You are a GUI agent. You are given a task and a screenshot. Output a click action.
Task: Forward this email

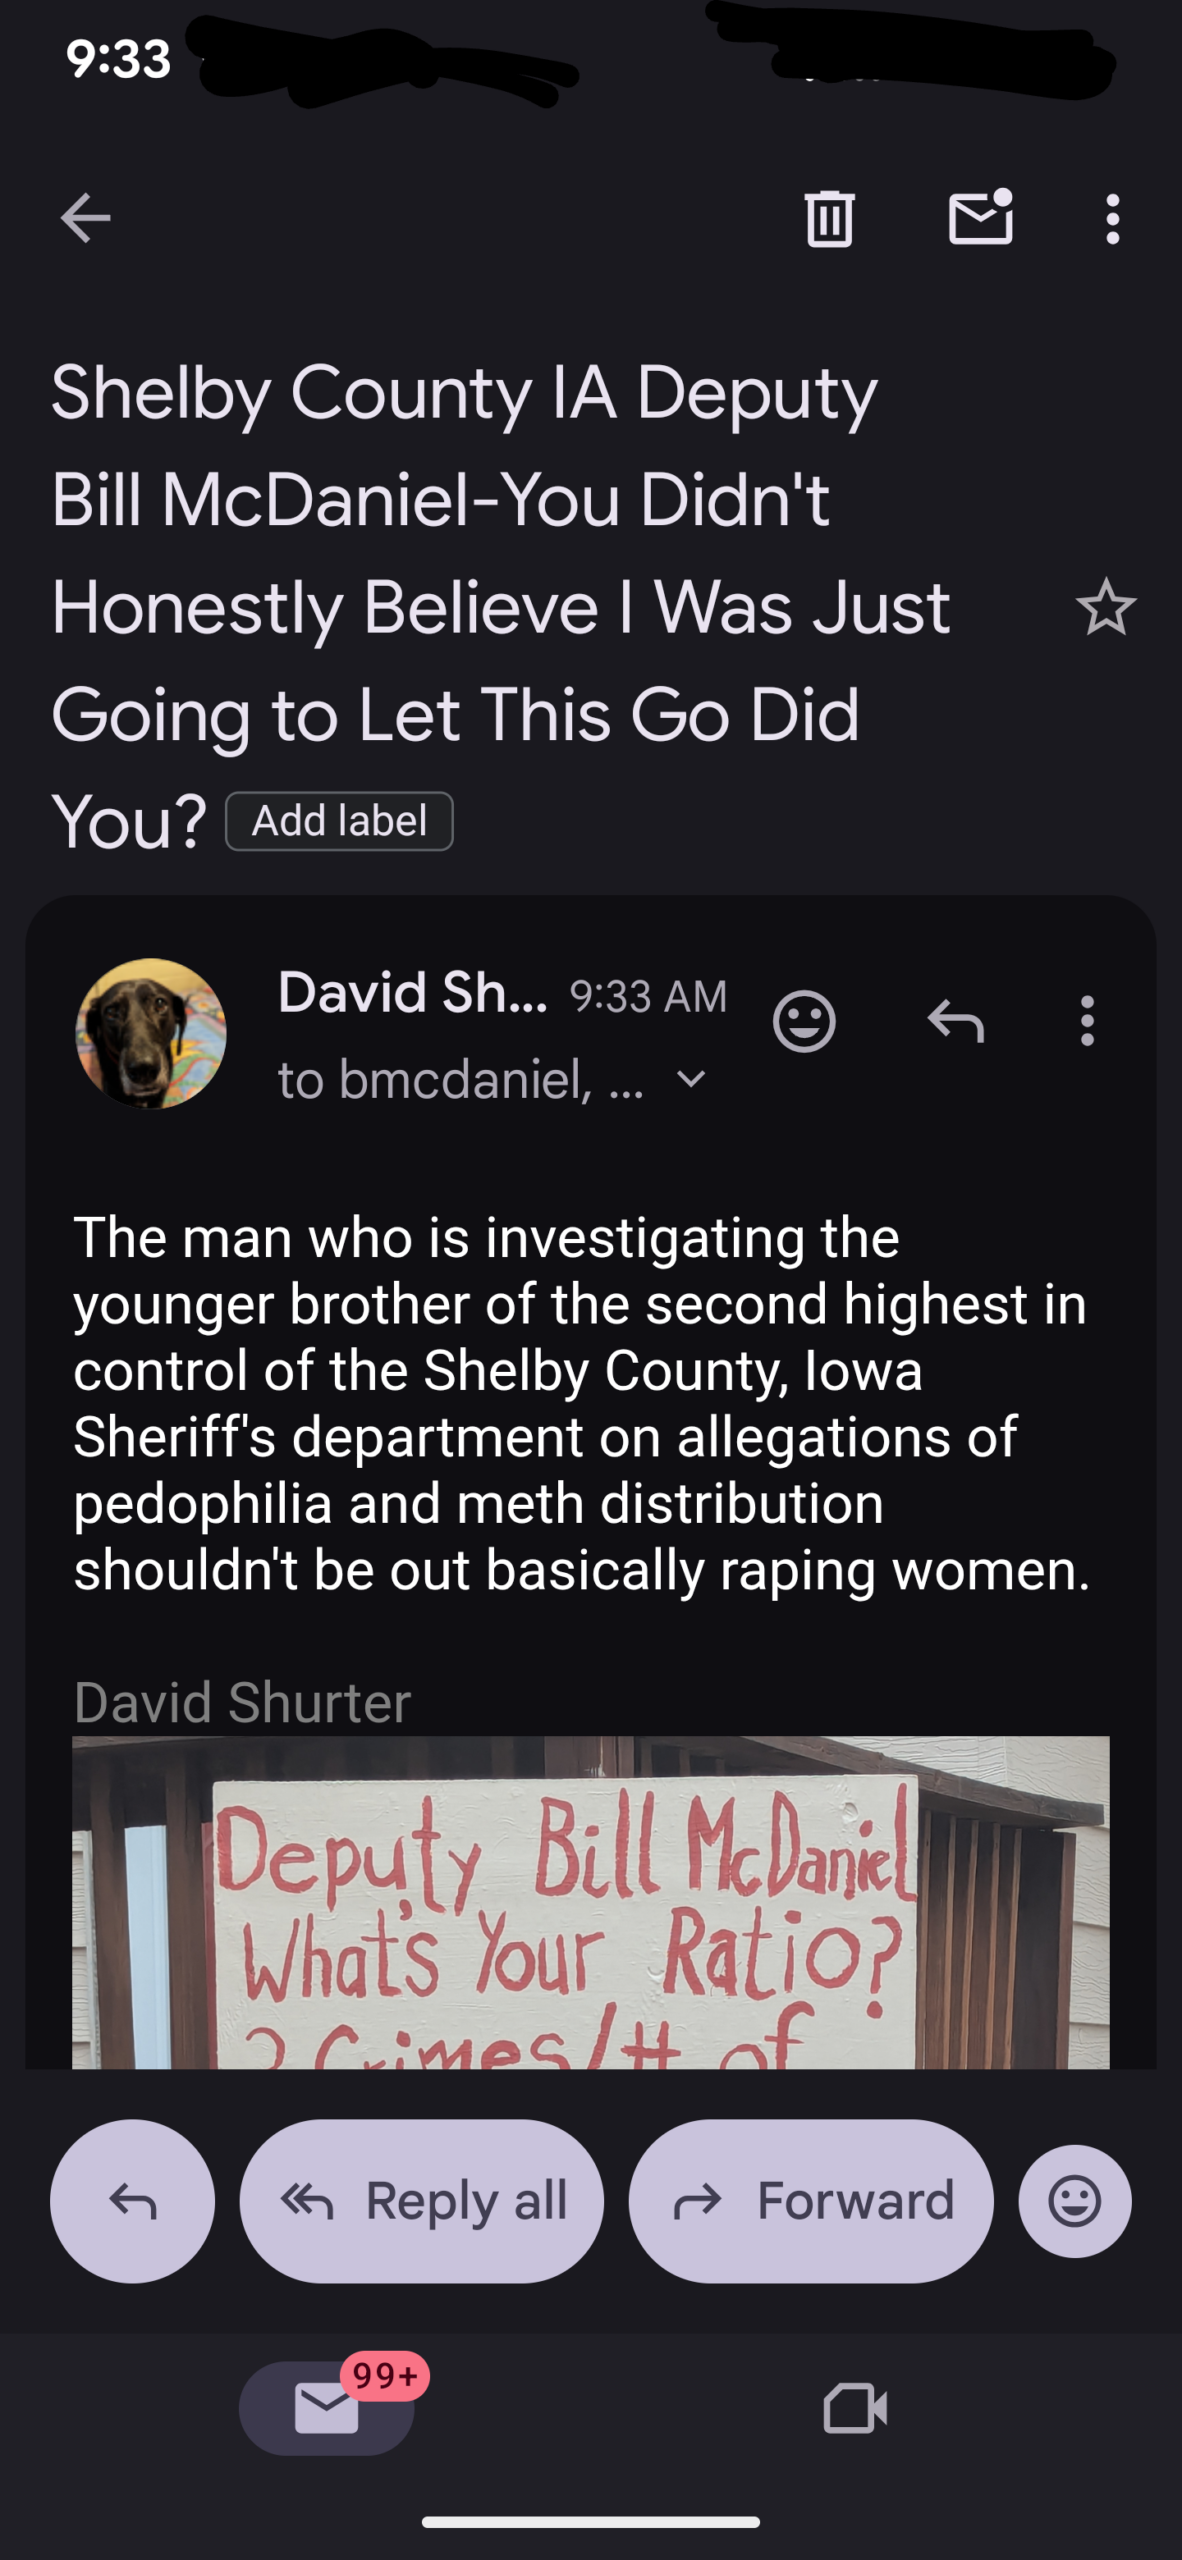(811, 2201)
